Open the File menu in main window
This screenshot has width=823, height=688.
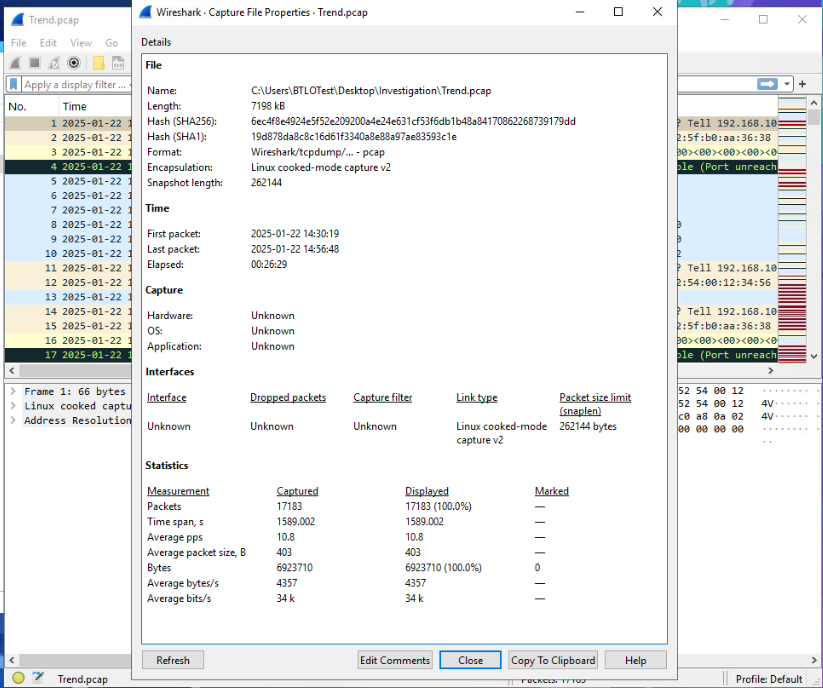pyautogui.click(x=18, y=43)
